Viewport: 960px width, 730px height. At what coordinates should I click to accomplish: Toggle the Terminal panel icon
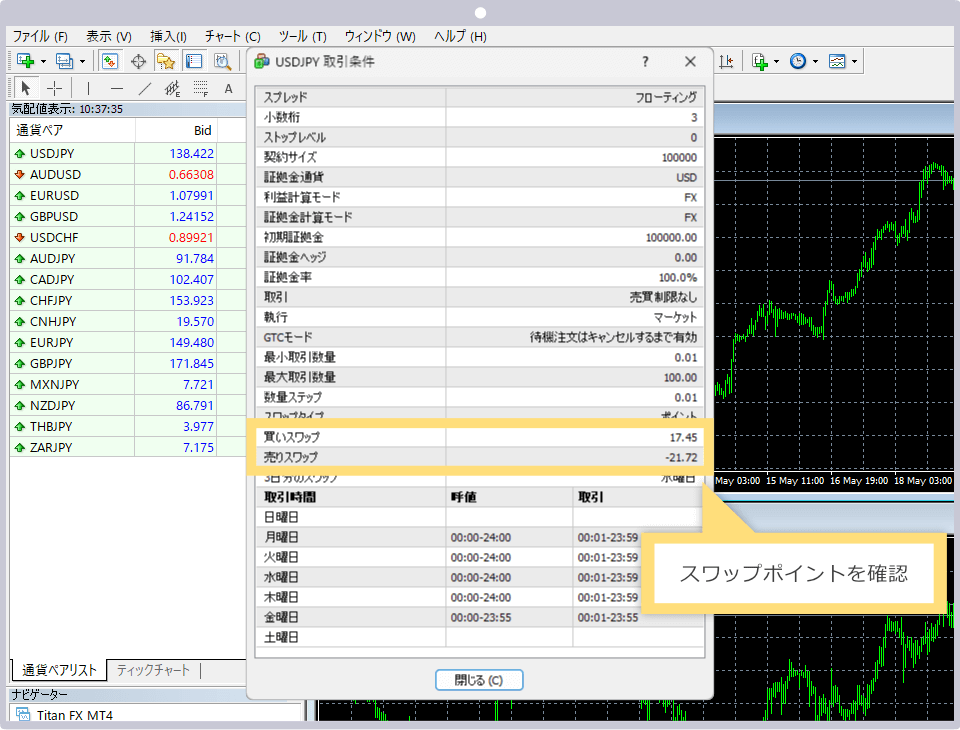pos(194,61)
